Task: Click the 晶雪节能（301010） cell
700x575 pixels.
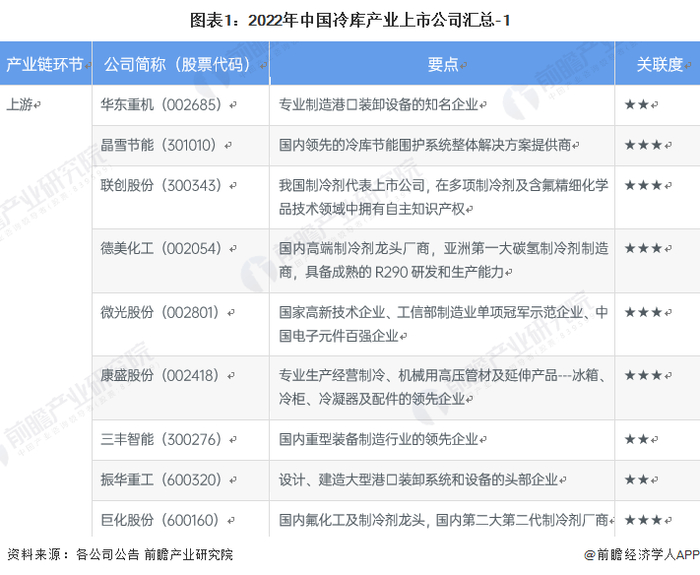Action: [181, 145]
